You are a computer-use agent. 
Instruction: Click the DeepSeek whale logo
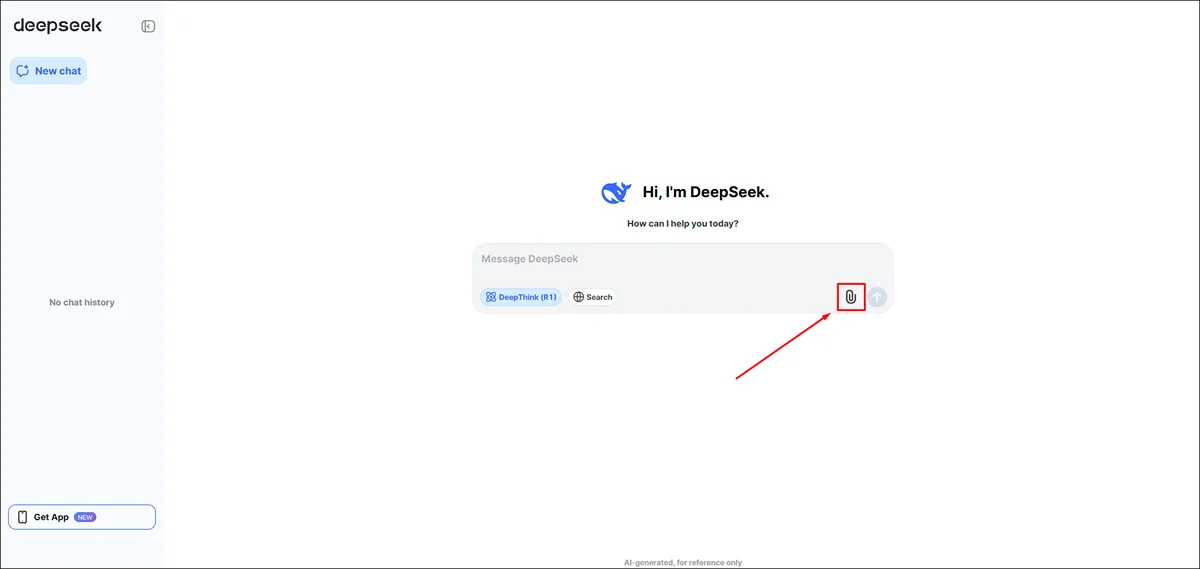pos(616,192)
